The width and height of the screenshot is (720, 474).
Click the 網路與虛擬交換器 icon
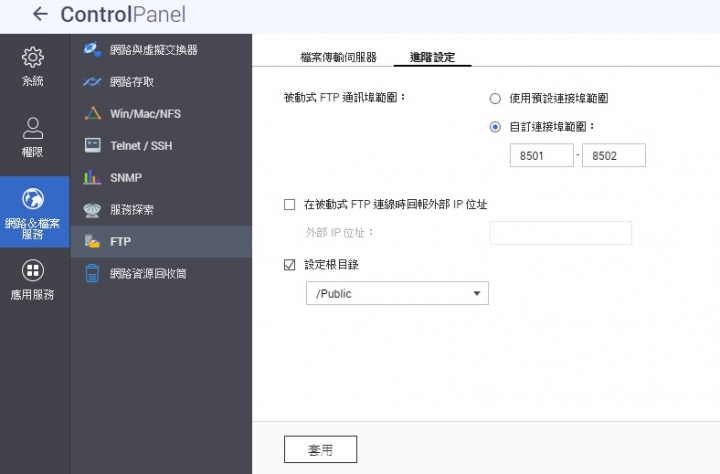tap(92, 50)
